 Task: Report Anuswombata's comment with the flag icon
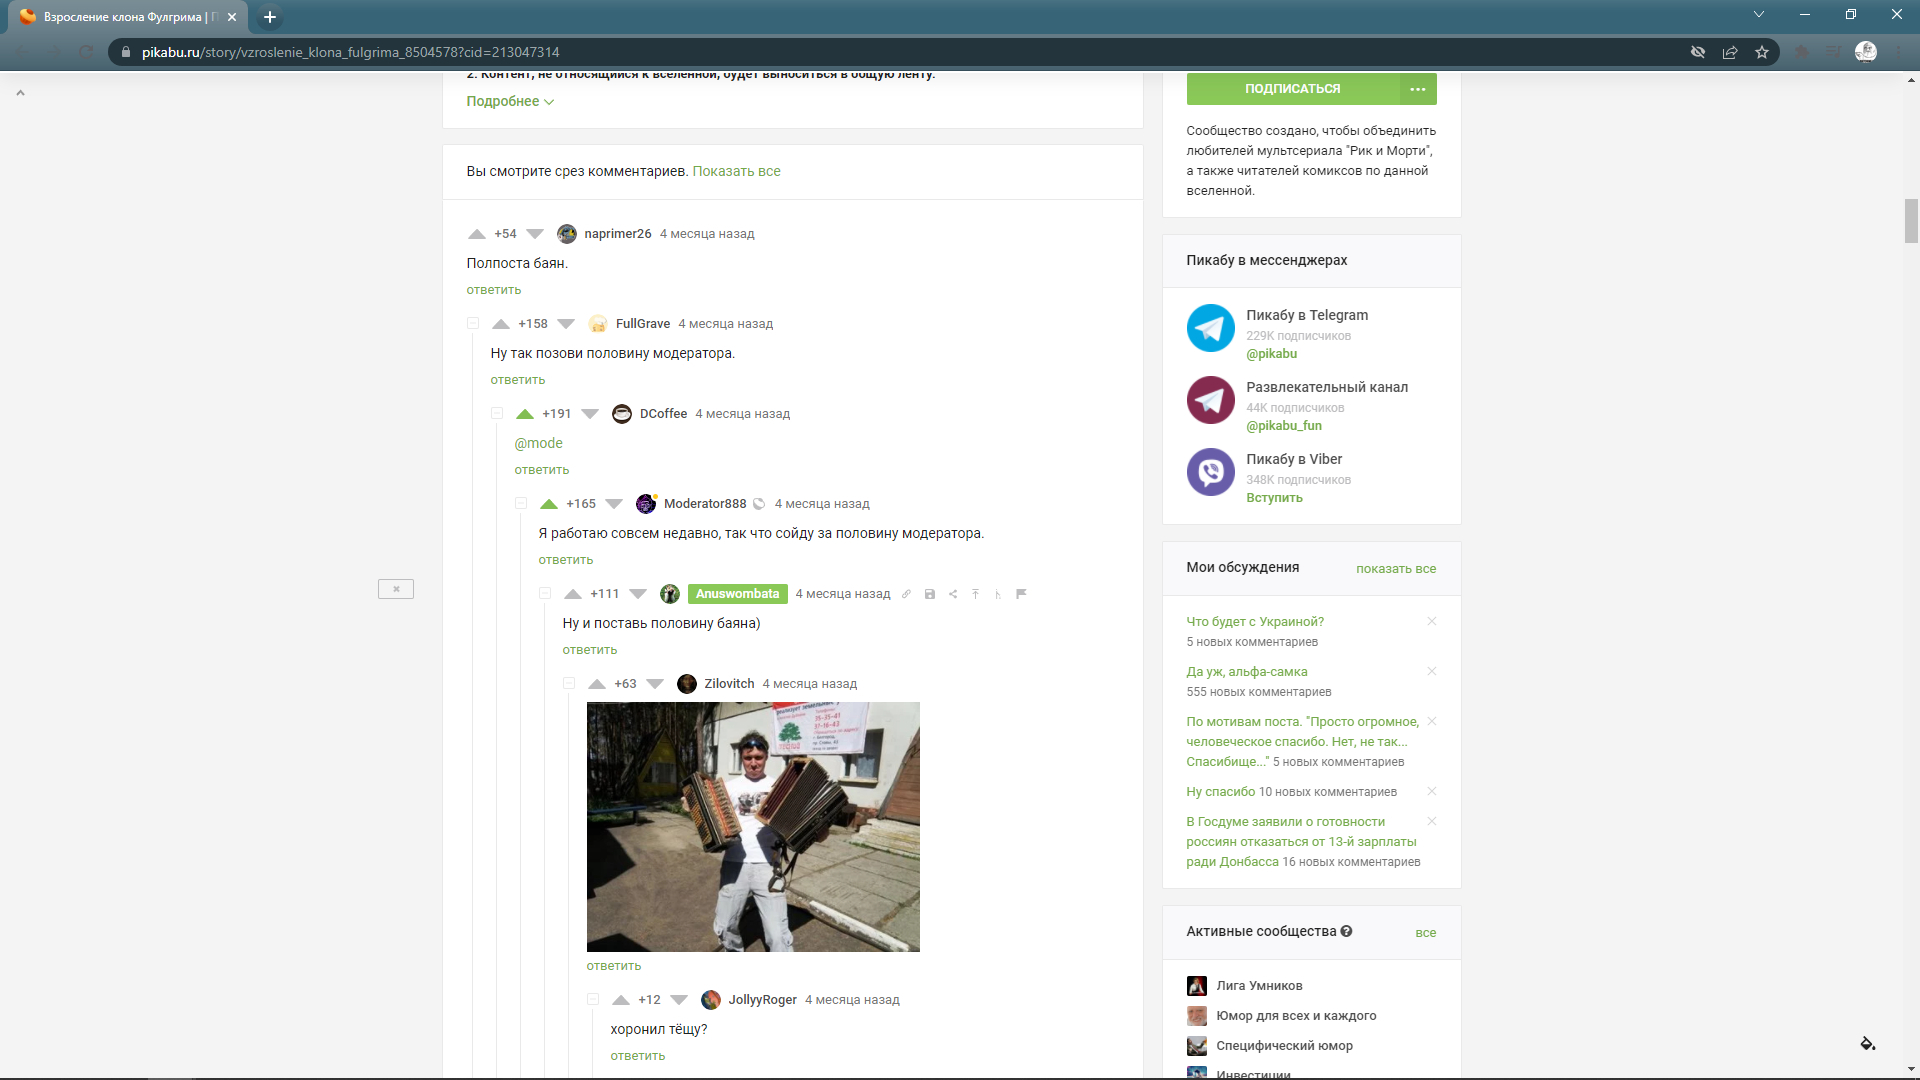point(1021,594)
